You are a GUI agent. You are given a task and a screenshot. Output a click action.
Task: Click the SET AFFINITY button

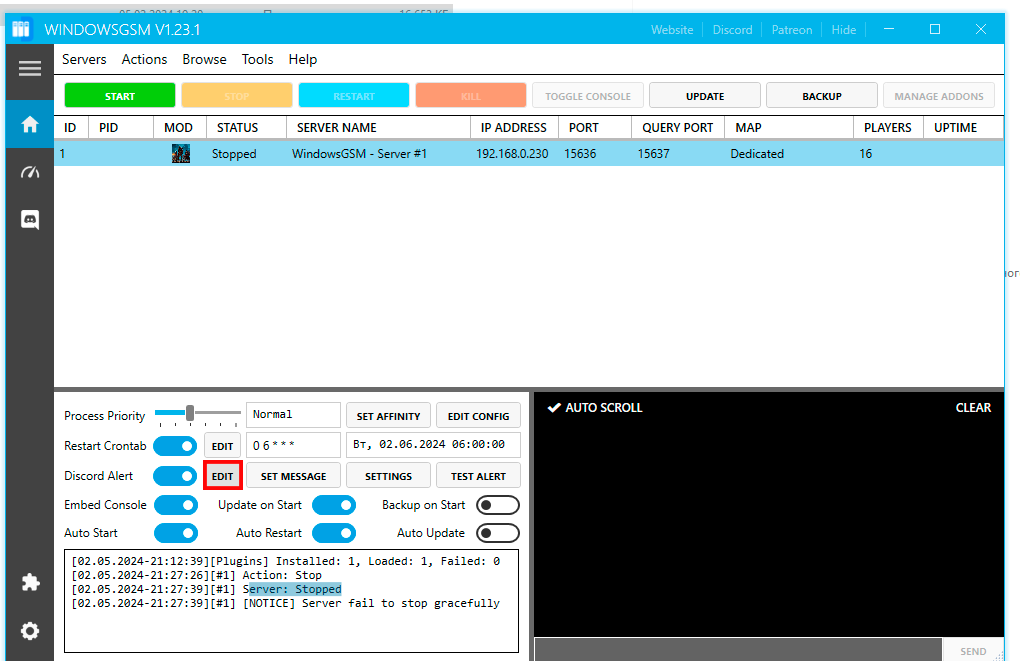(388, 416)
